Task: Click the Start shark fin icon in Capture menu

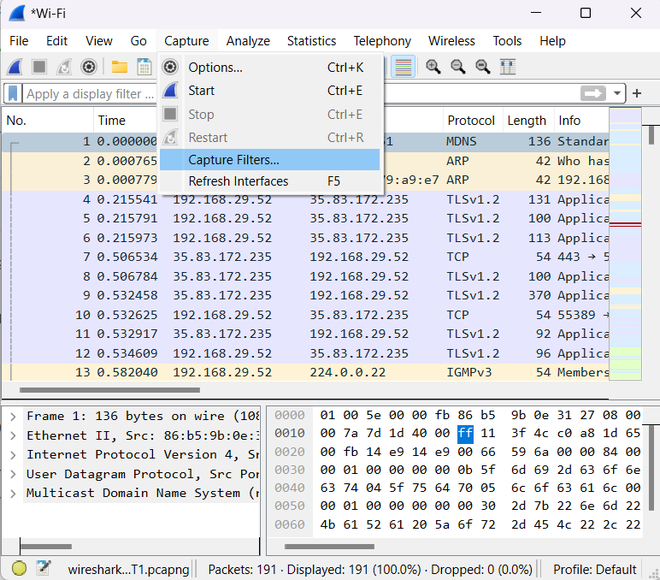Action: [x=170, y=90]
